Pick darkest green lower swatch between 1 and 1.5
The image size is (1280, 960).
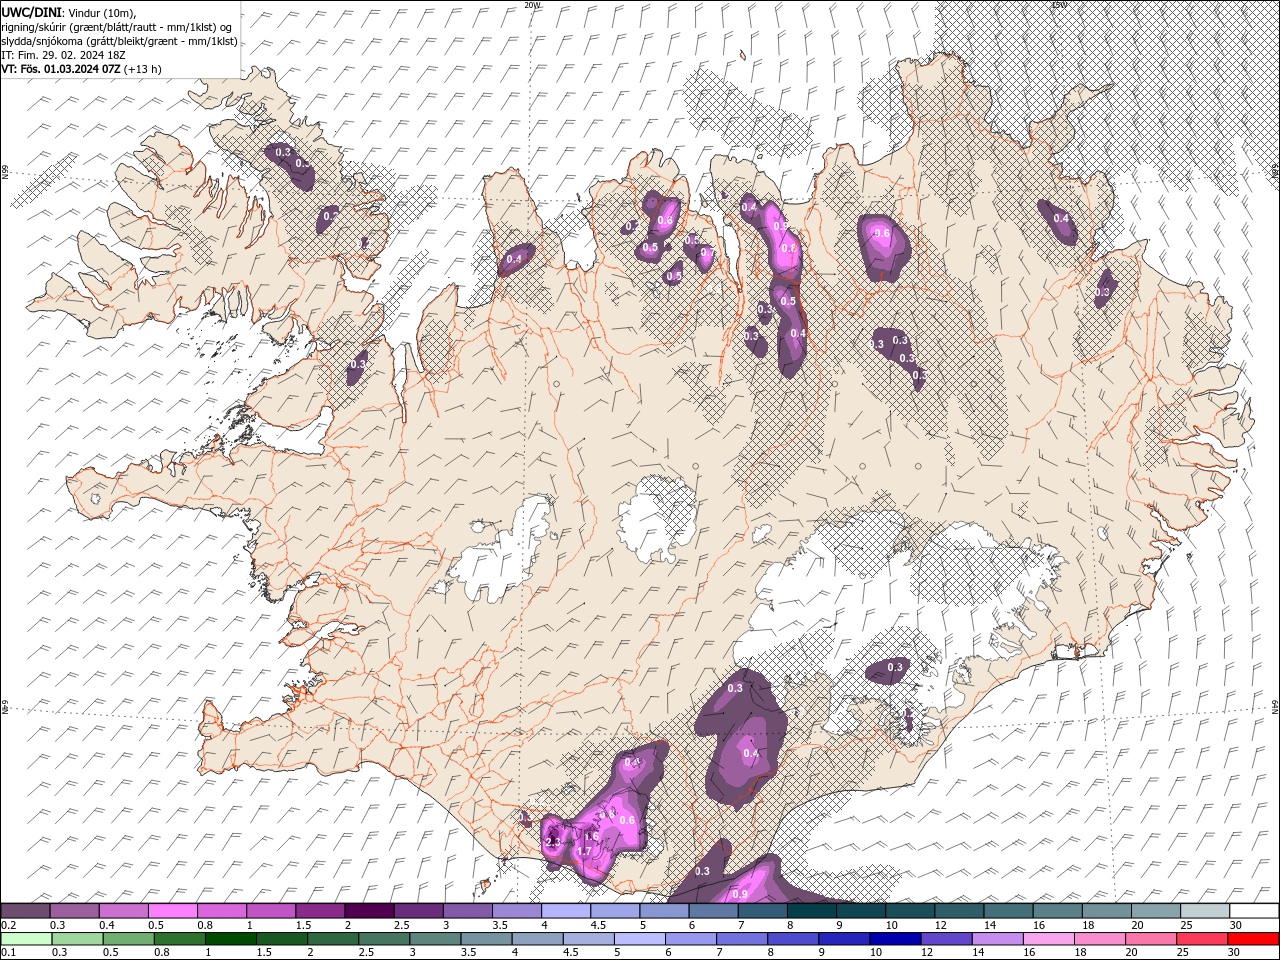[230, 939]
